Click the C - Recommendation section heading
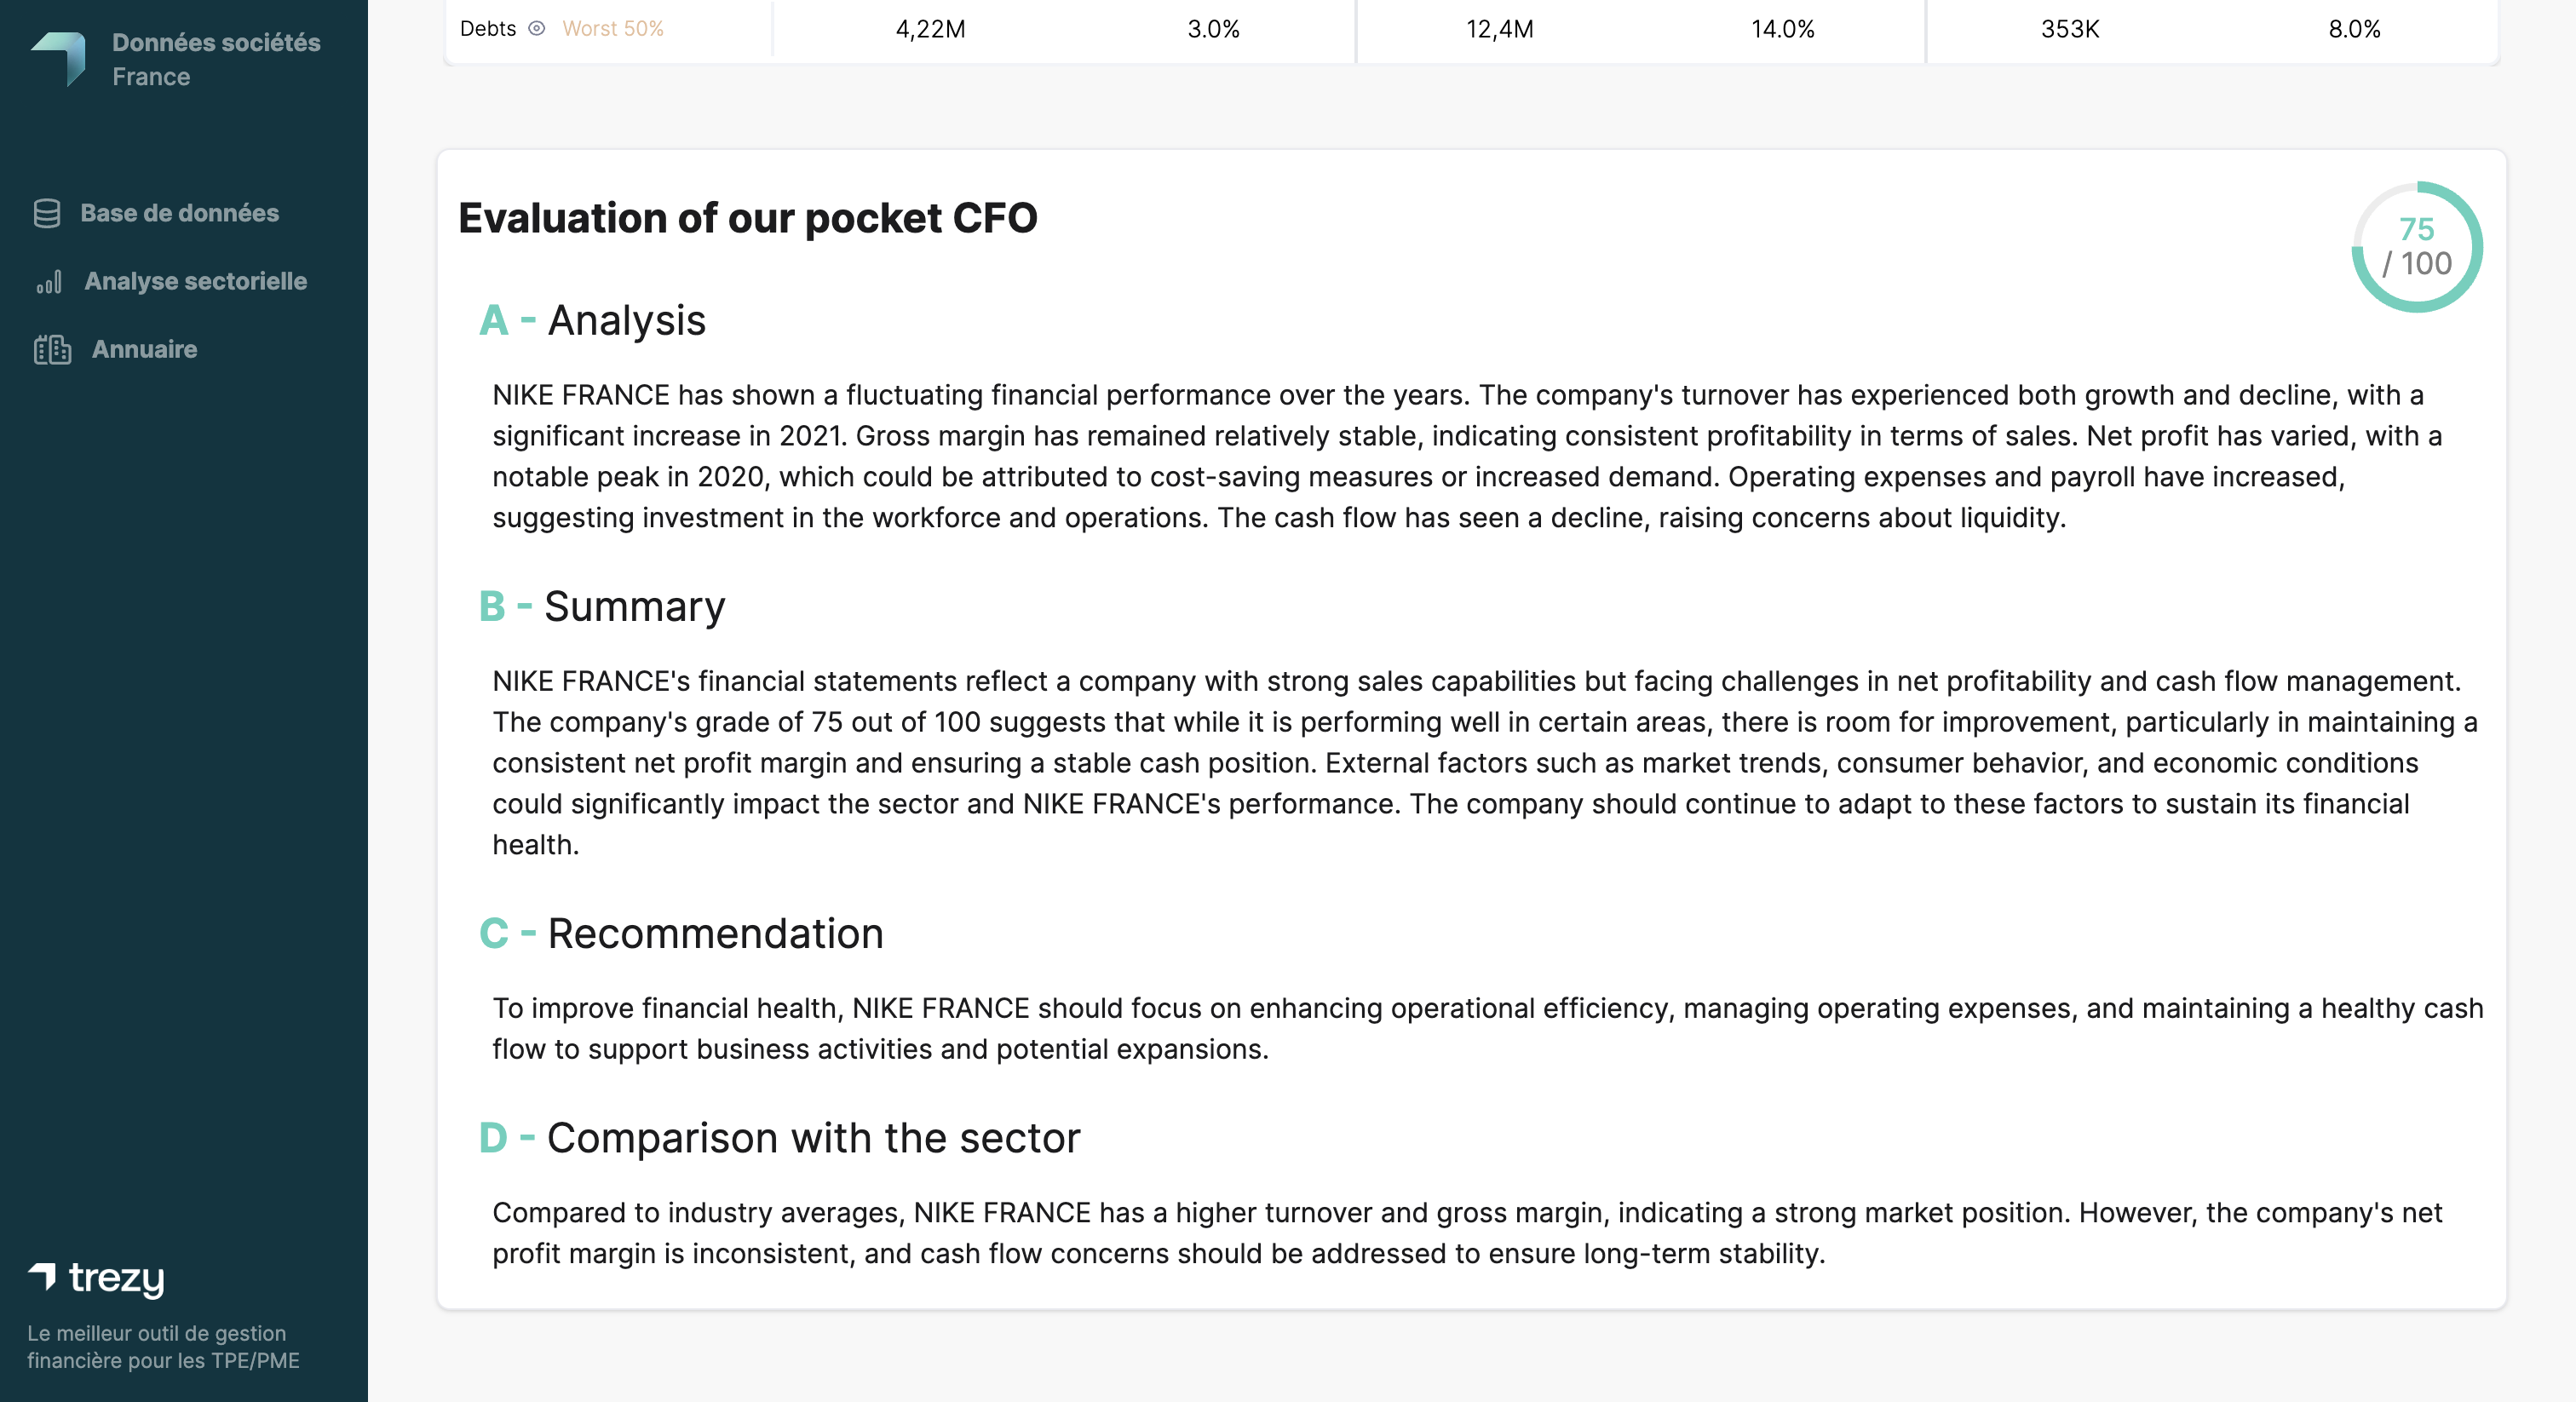The image size is (2576, 1402). (x=681, y=934)
